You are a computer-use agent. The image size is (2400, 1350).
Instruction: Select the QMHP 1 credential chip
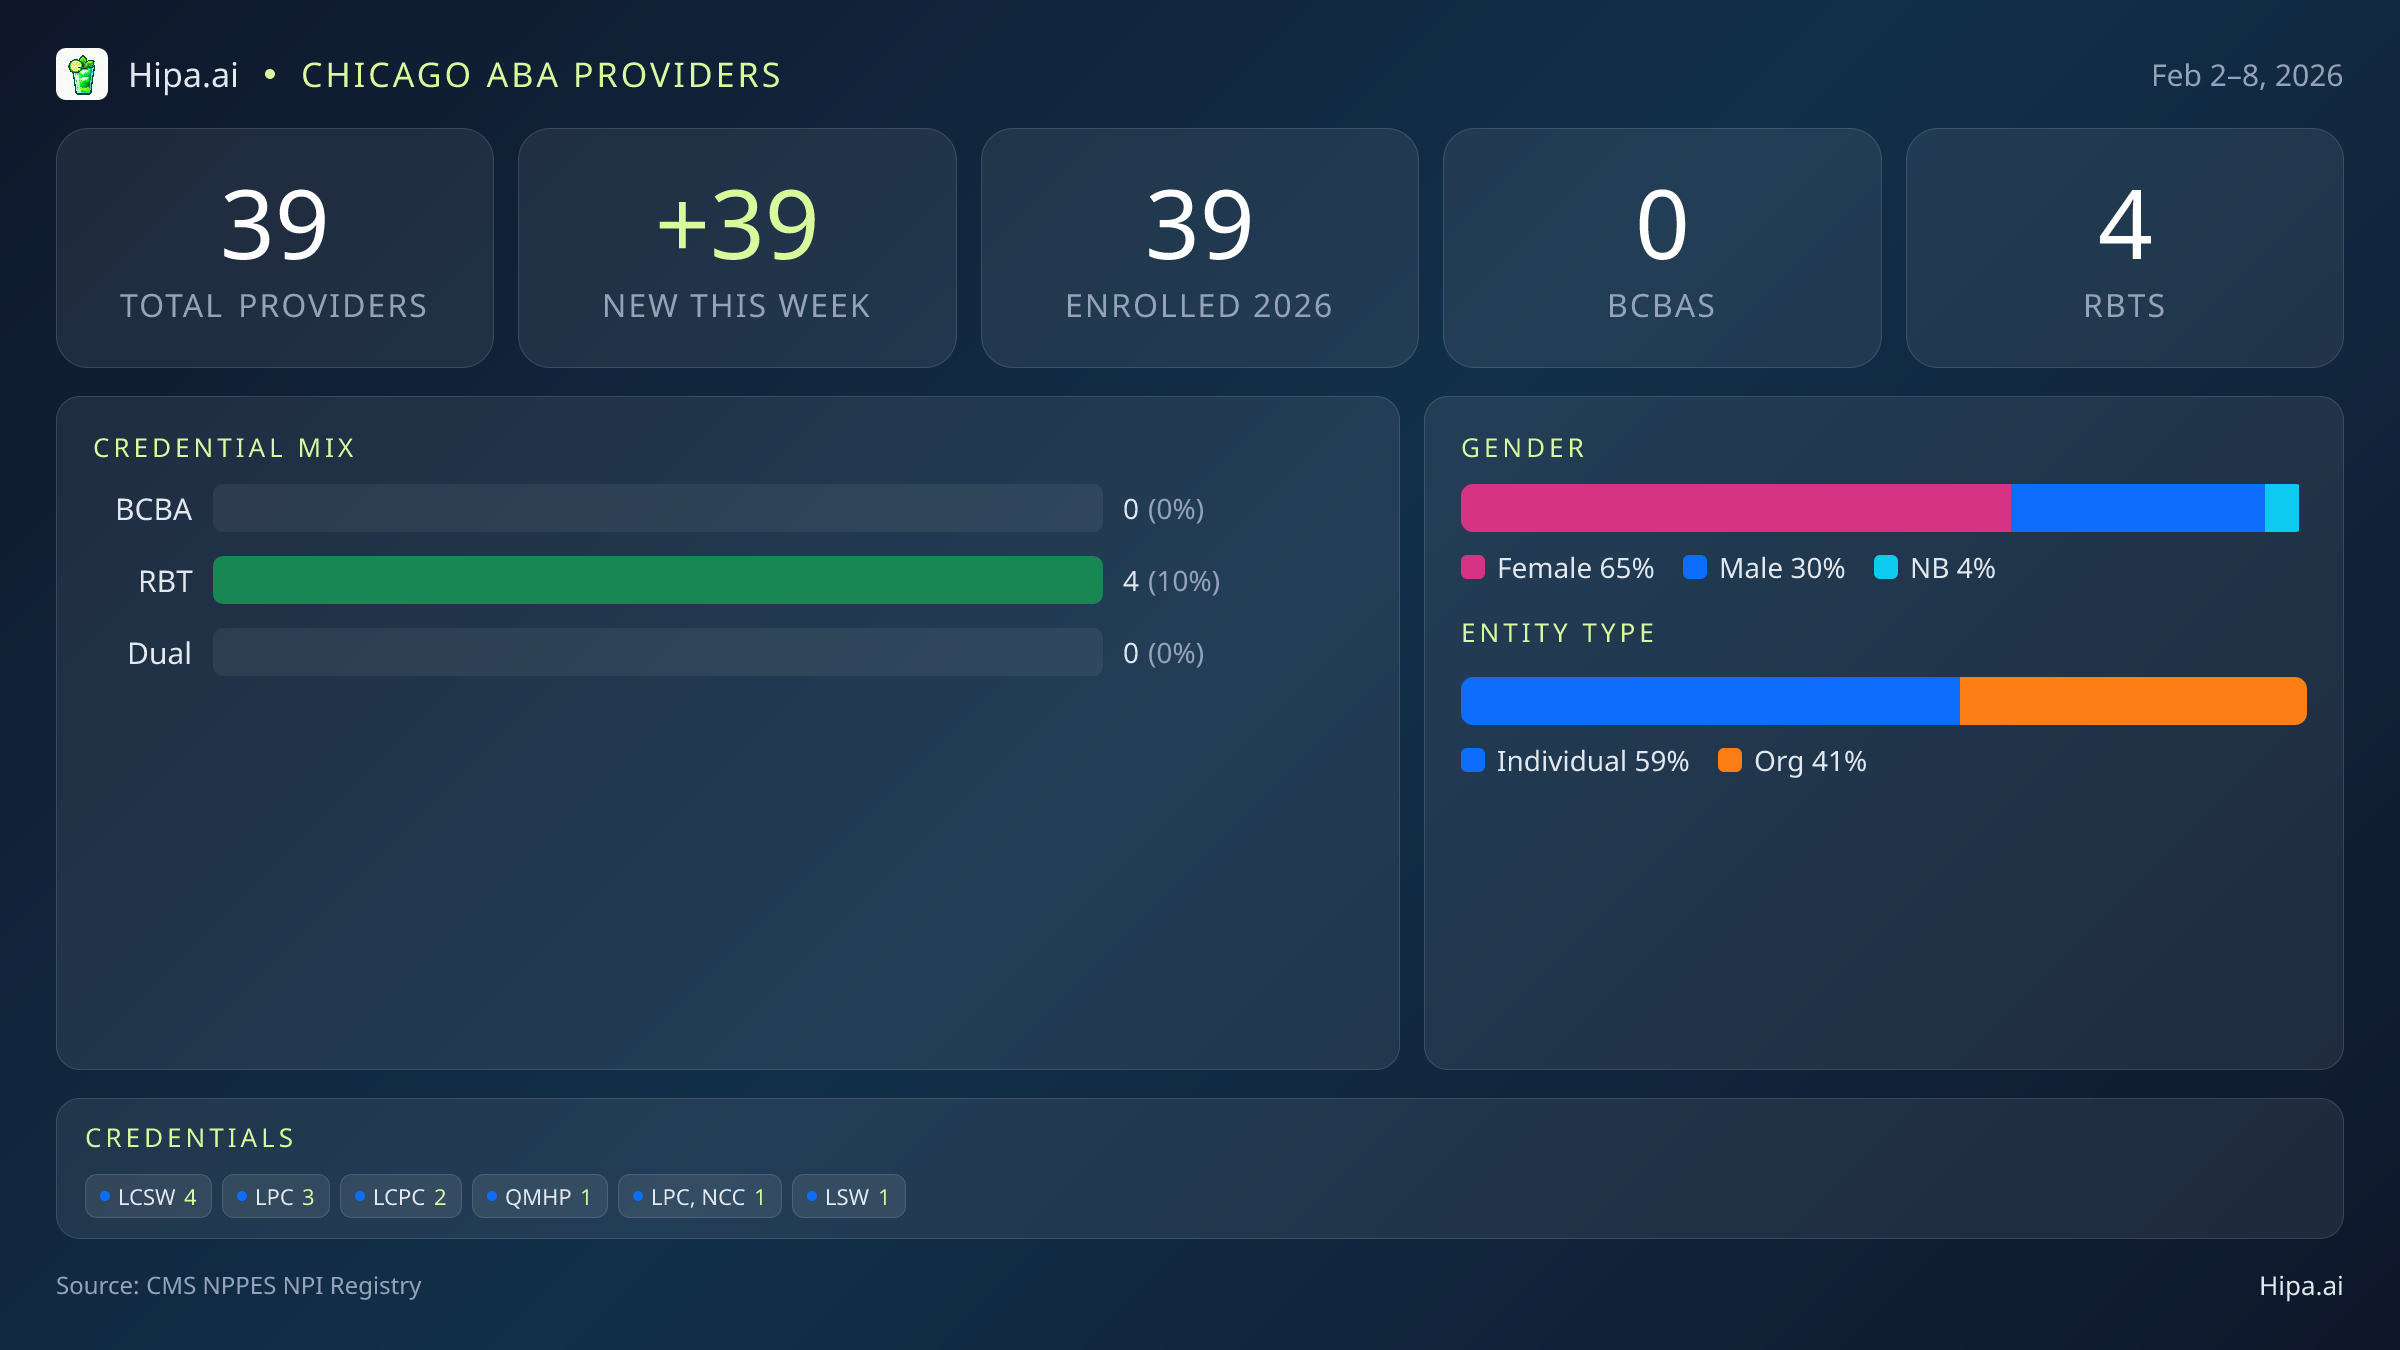pos(539,1197)
